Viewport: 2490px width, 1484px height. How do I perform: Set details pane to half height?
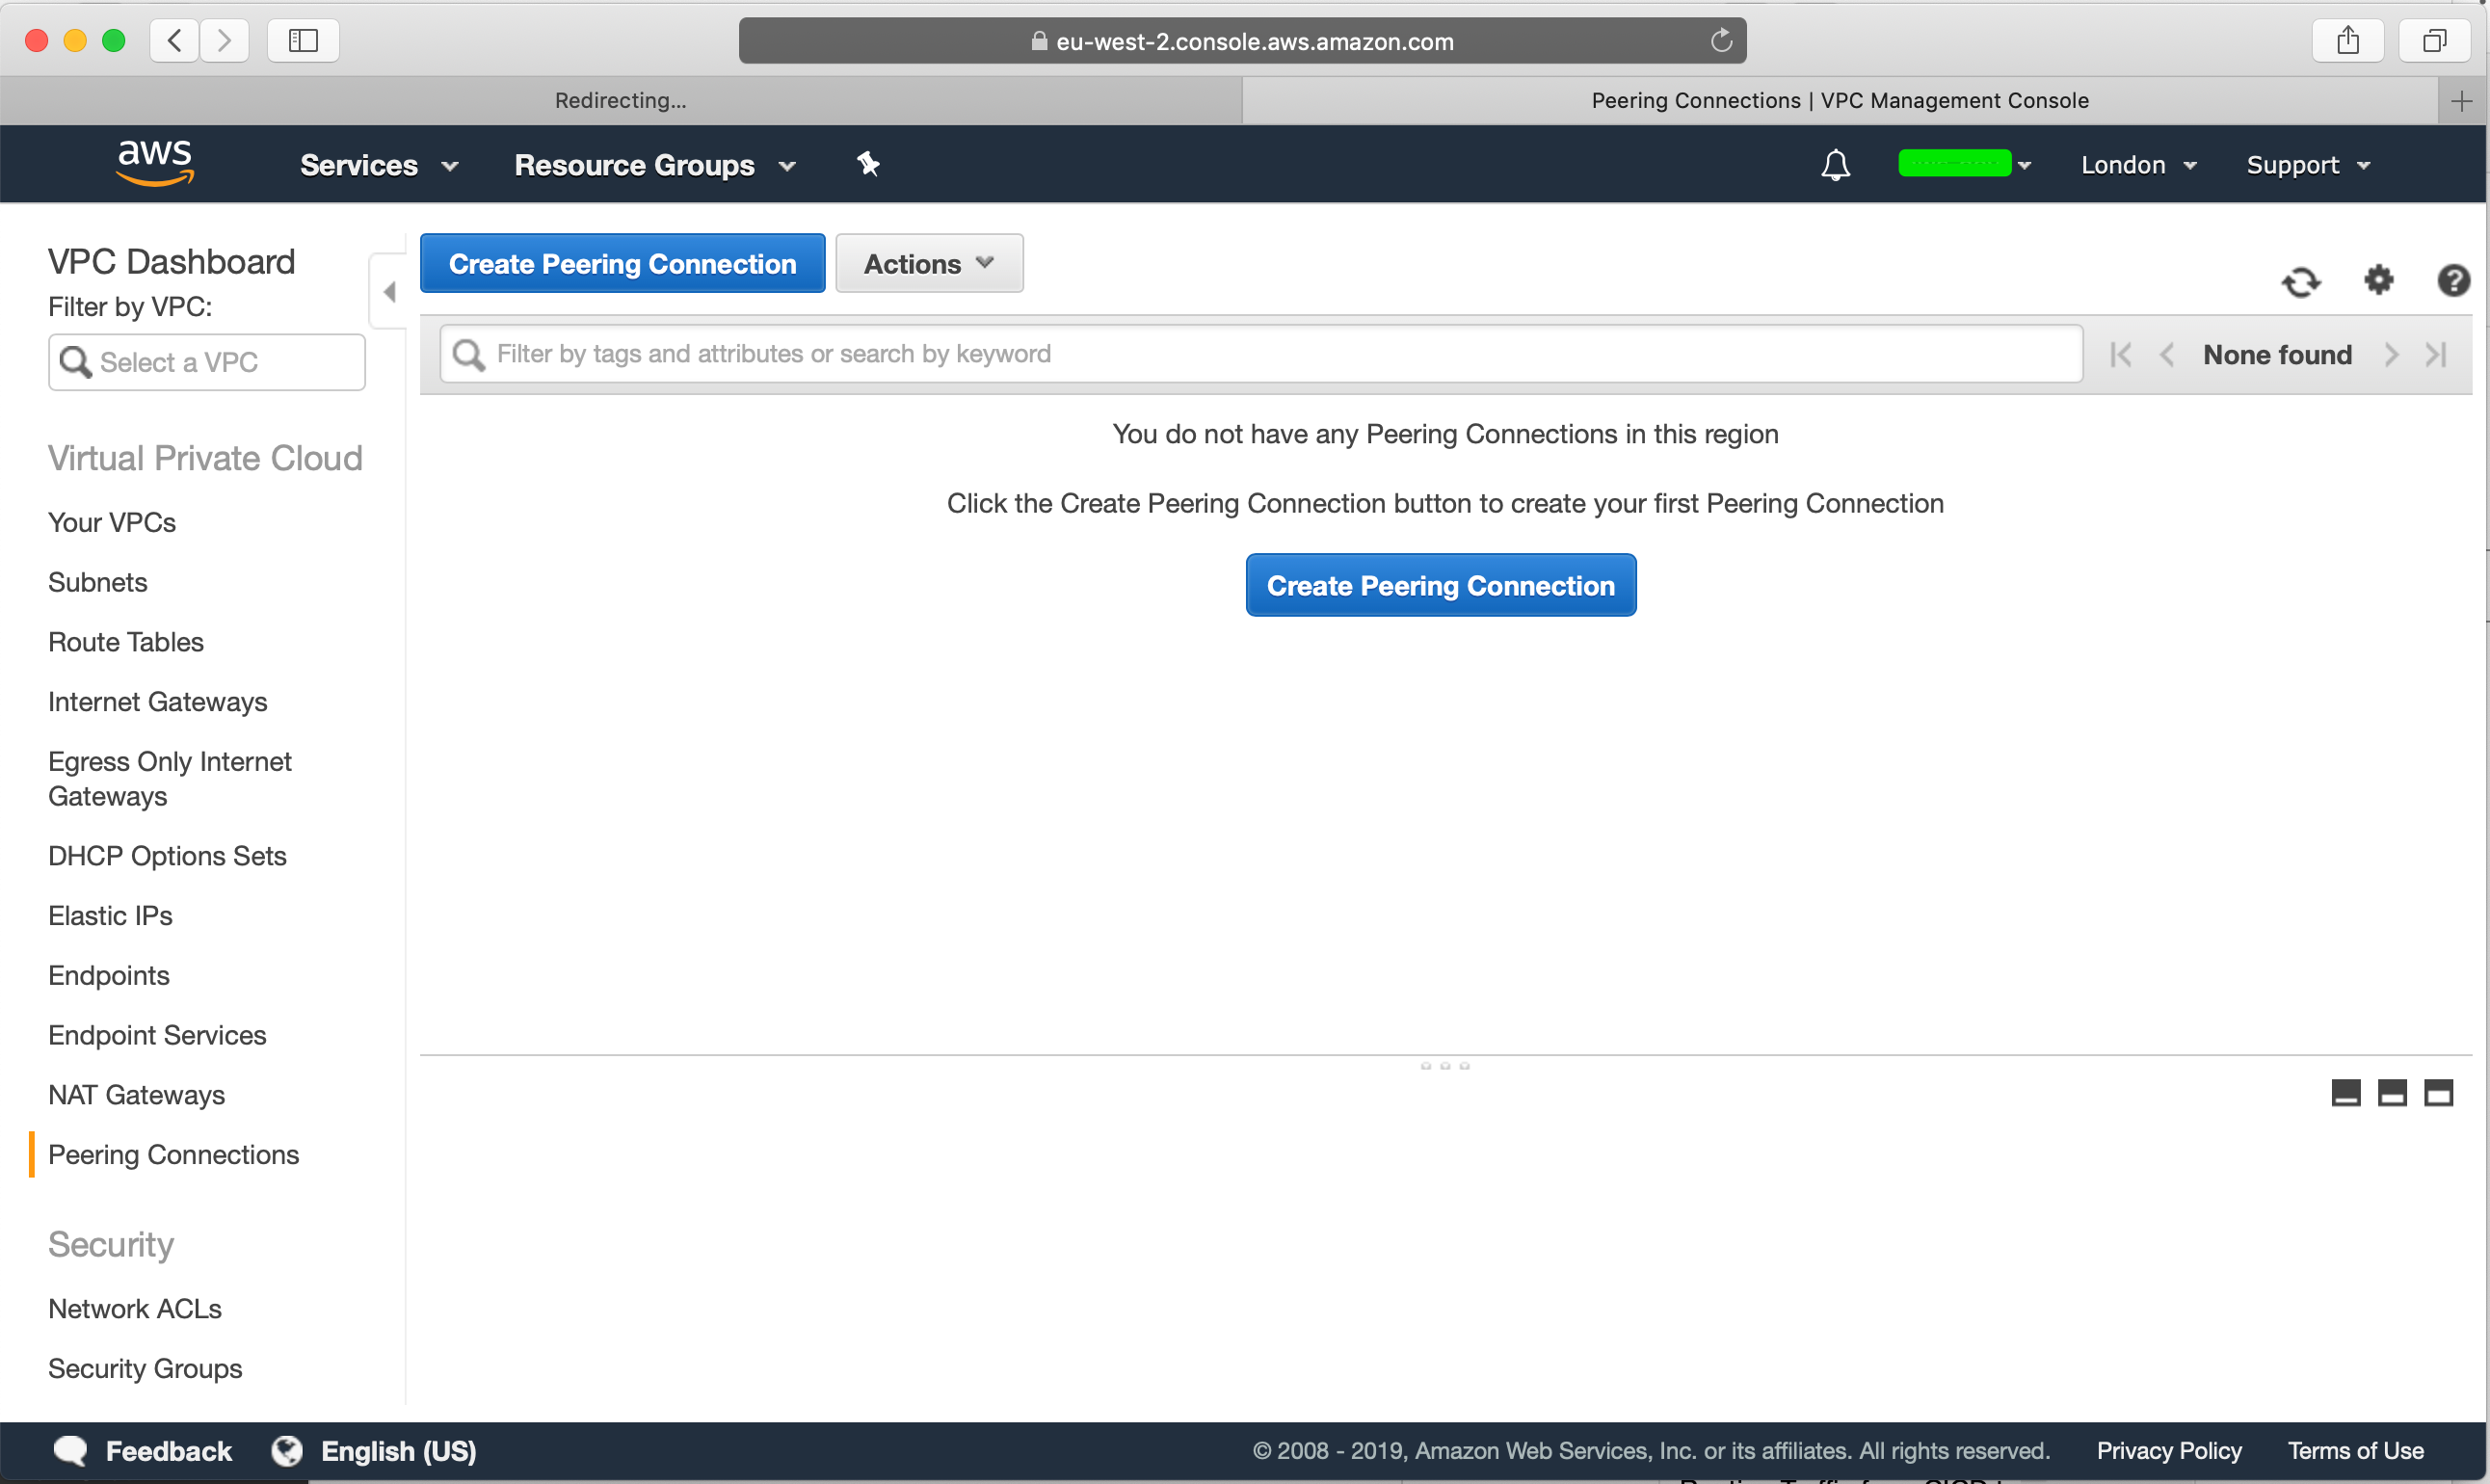2392,1093
